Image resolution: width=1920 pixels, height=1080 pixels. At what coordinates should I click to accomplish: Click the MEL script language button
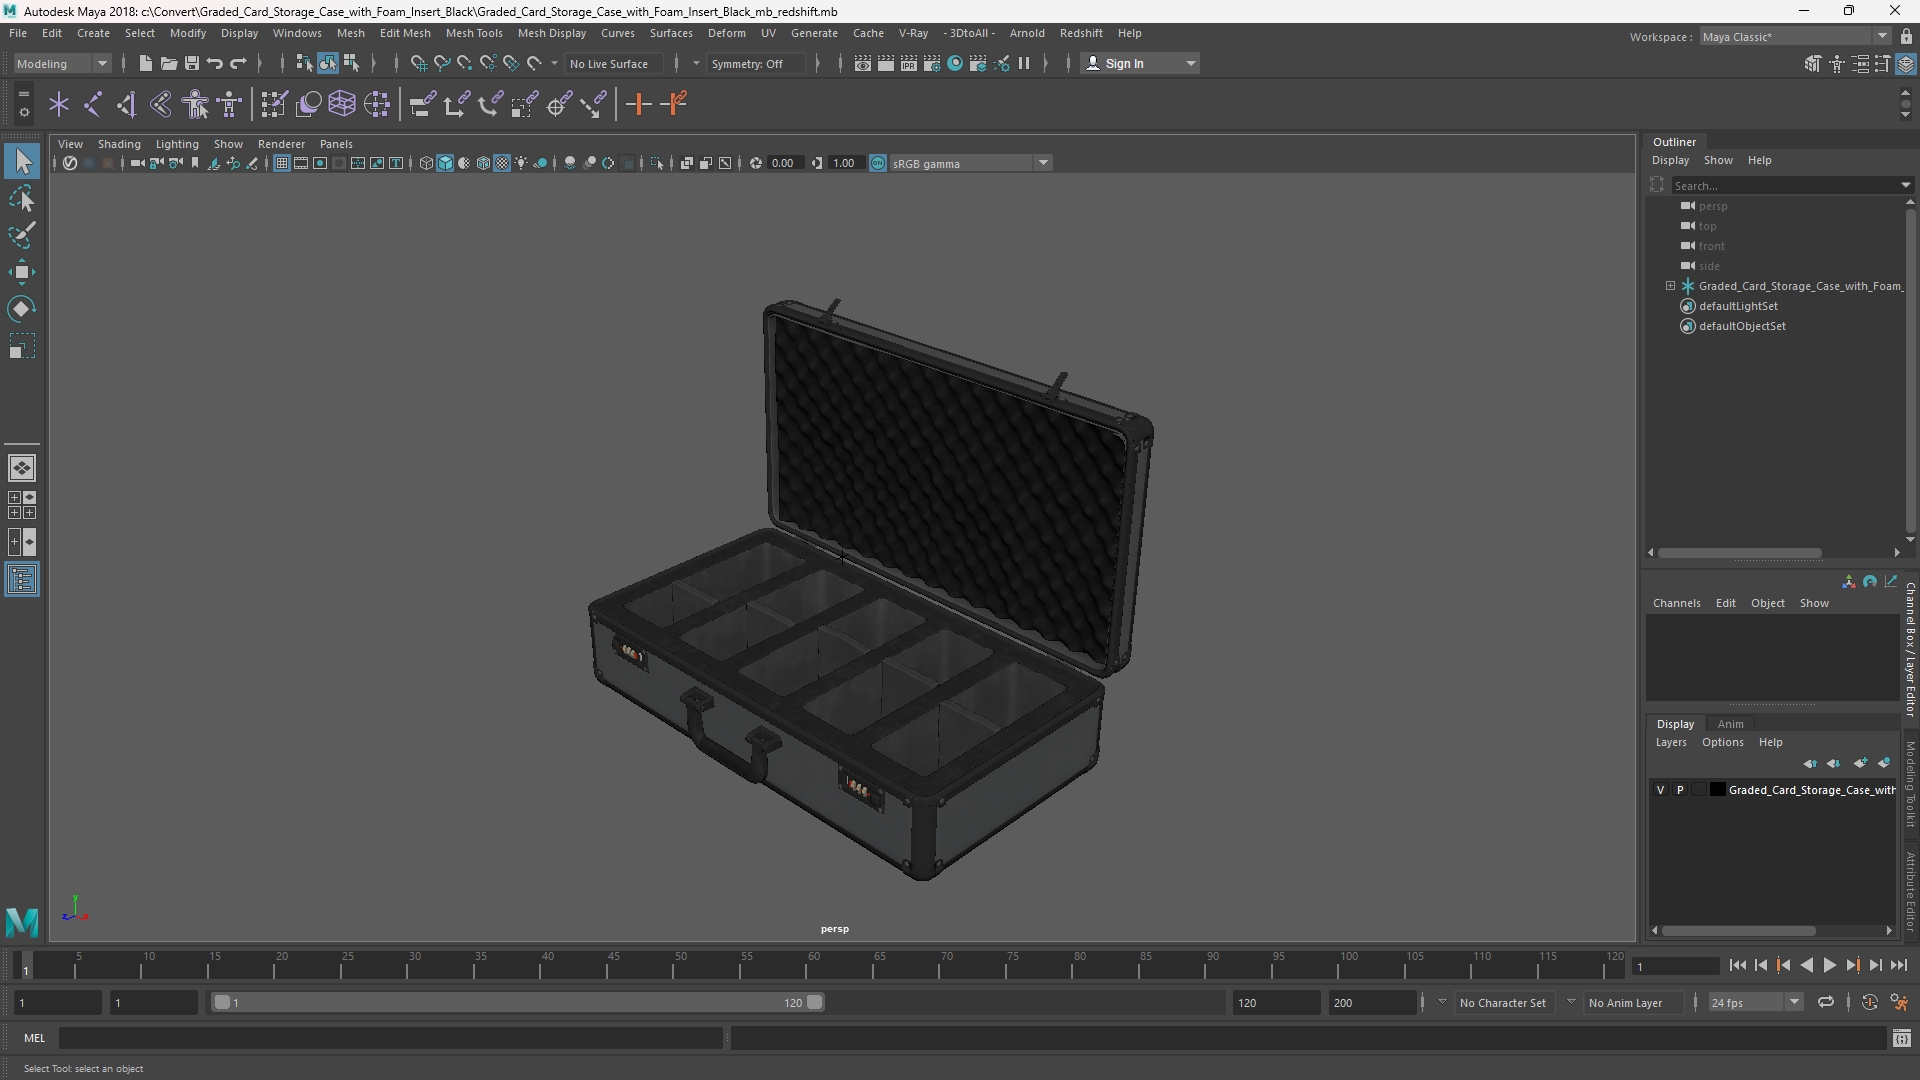coord(34,1039)
